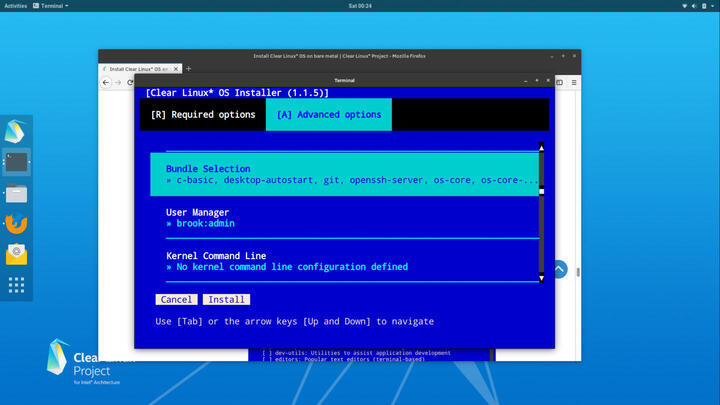Close the Install Clear Linux tab
Image resolution: width=720 pixels, height=405 pixels.
click(x=176, y=69)
